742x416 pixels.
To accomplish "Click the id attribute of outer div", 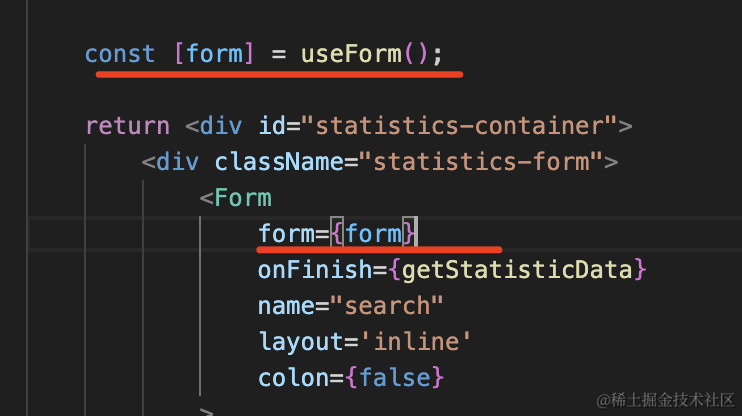I will 272,126.
